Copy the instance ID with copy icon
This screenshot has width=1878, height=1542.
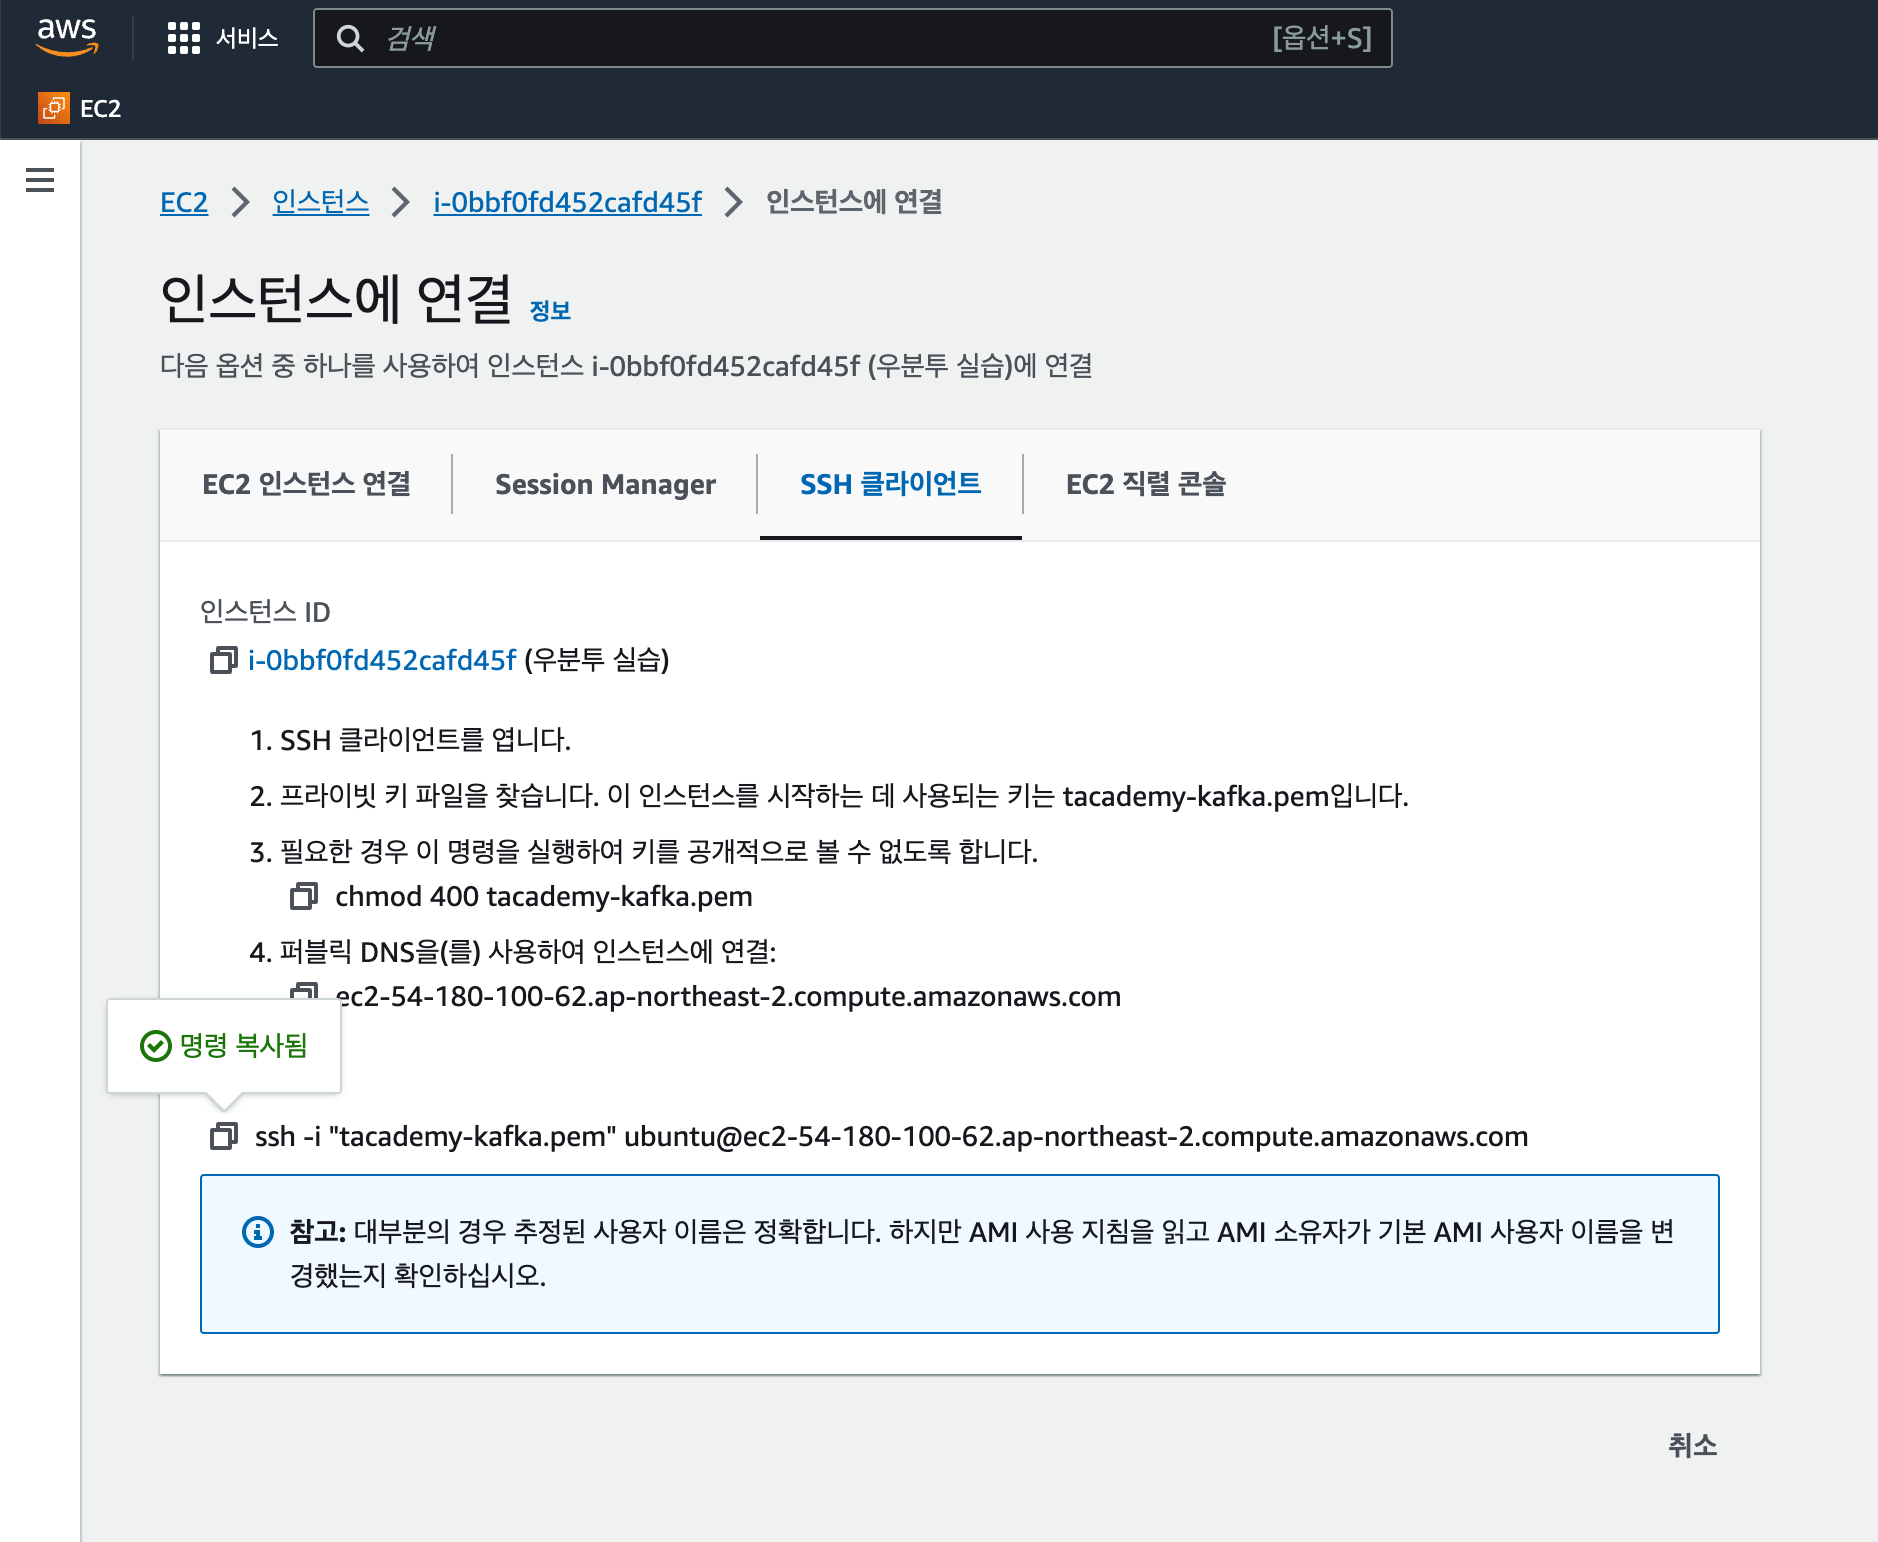tap(223, 660)
